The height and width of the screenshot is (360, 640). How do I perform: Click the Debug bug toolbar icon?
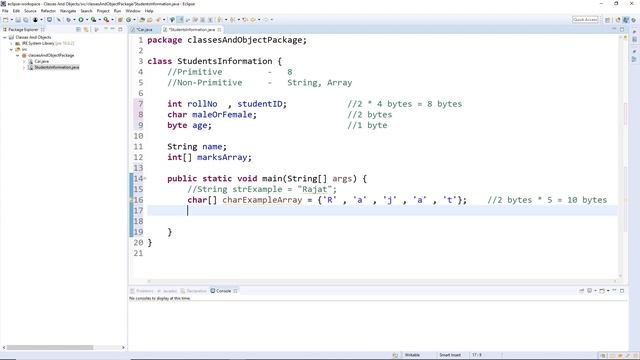pos(69,20)
